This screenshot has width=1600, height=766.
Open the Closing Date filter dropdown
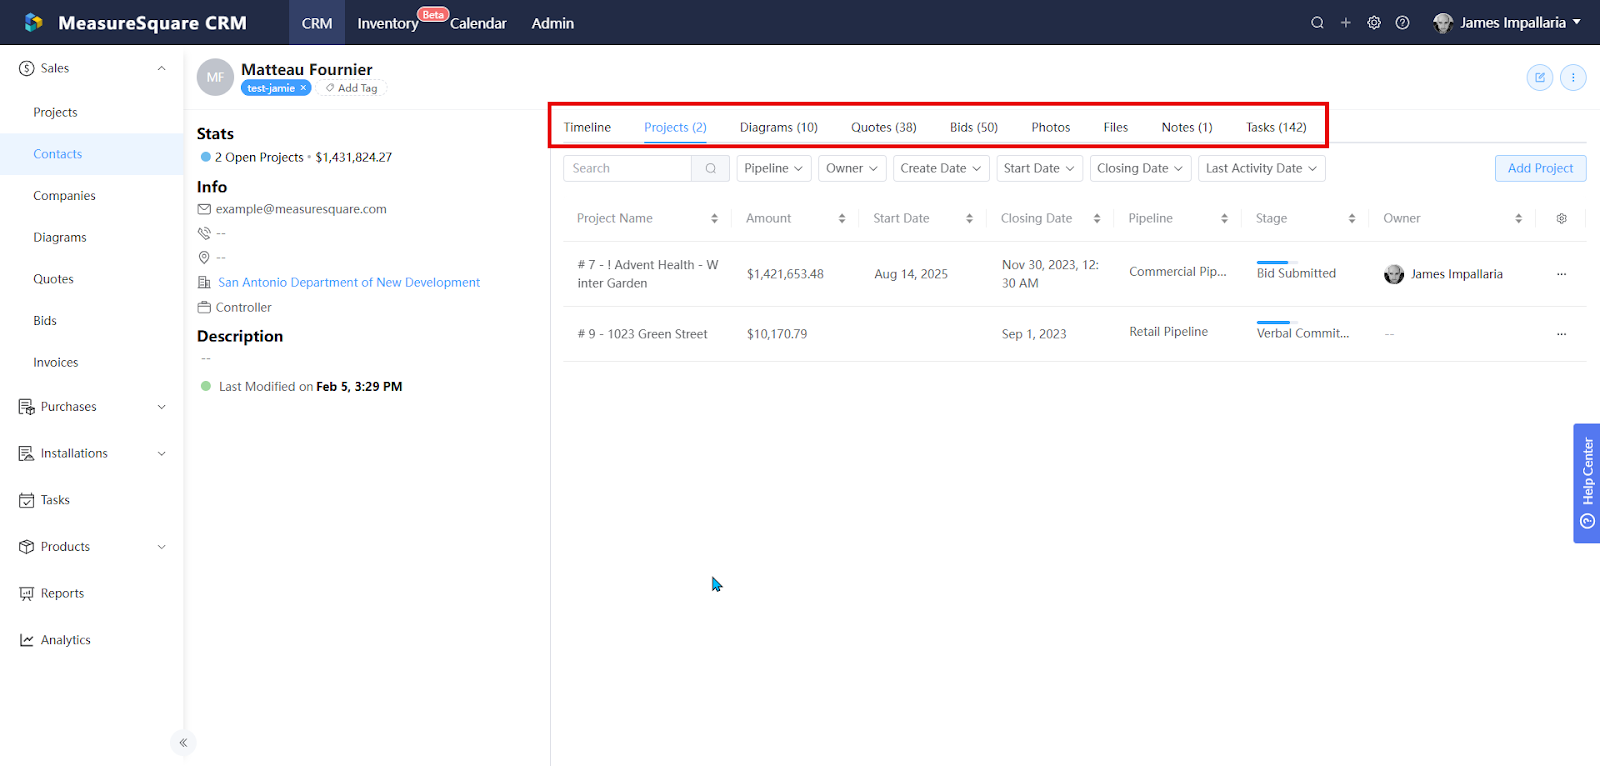(x=1141, y=168)
